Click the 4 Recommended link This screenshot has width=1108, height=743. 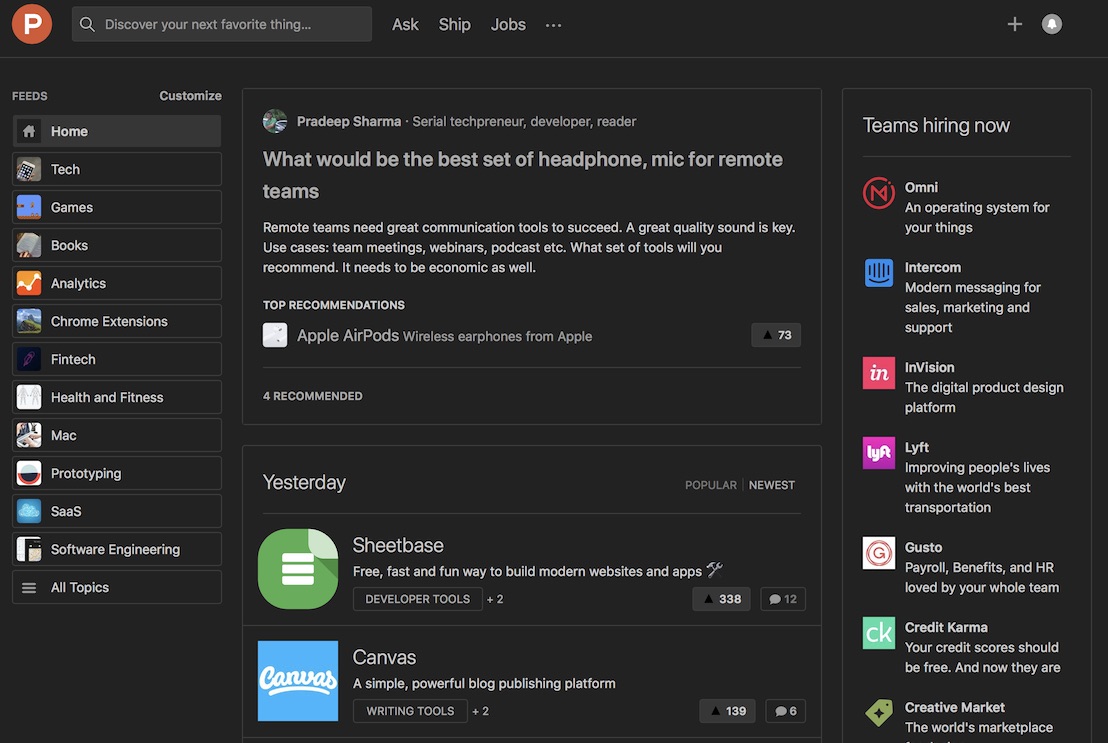click(x=312, y=396)
